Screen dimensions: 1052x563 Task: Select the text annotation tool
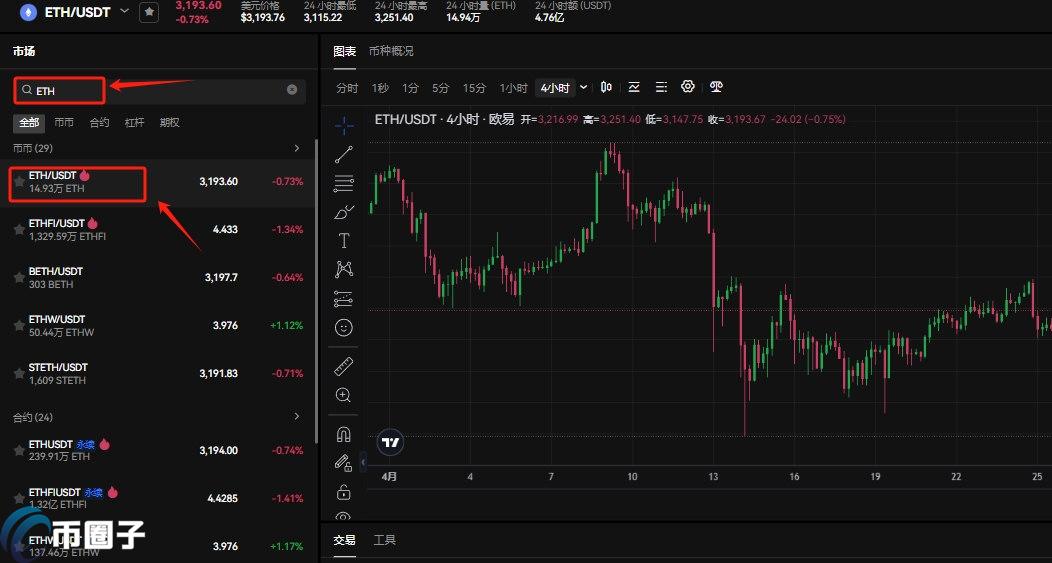tap(344, 241)
